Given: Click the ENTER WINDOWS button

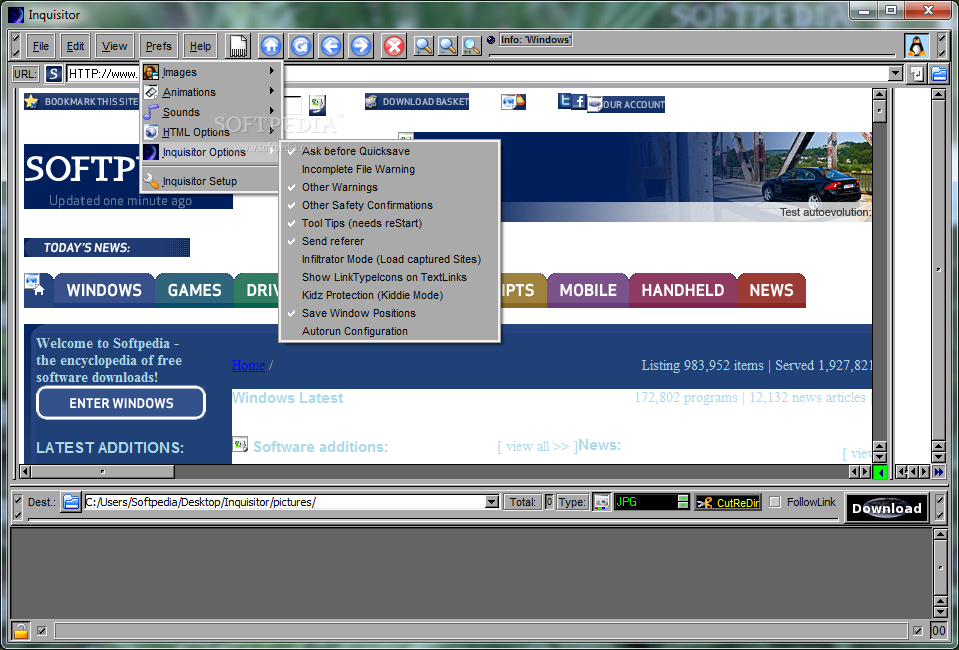Looking at the screenshot, I should (121, 403).
